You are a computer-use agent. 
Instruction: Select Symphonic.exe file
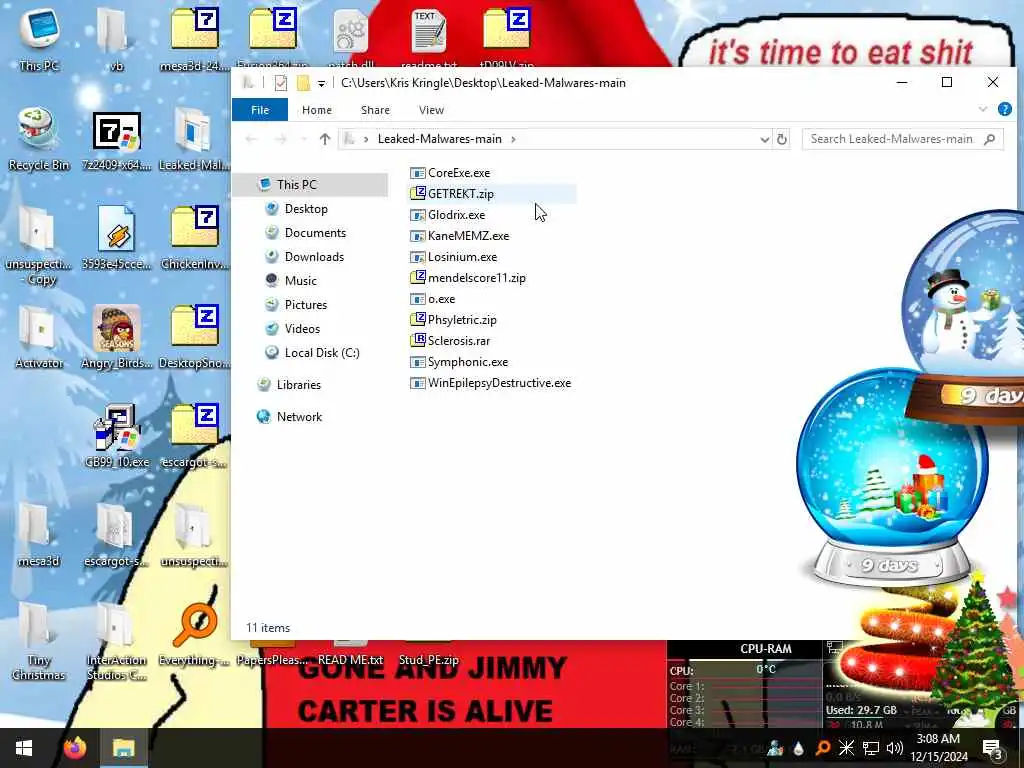tap(459, 362)
